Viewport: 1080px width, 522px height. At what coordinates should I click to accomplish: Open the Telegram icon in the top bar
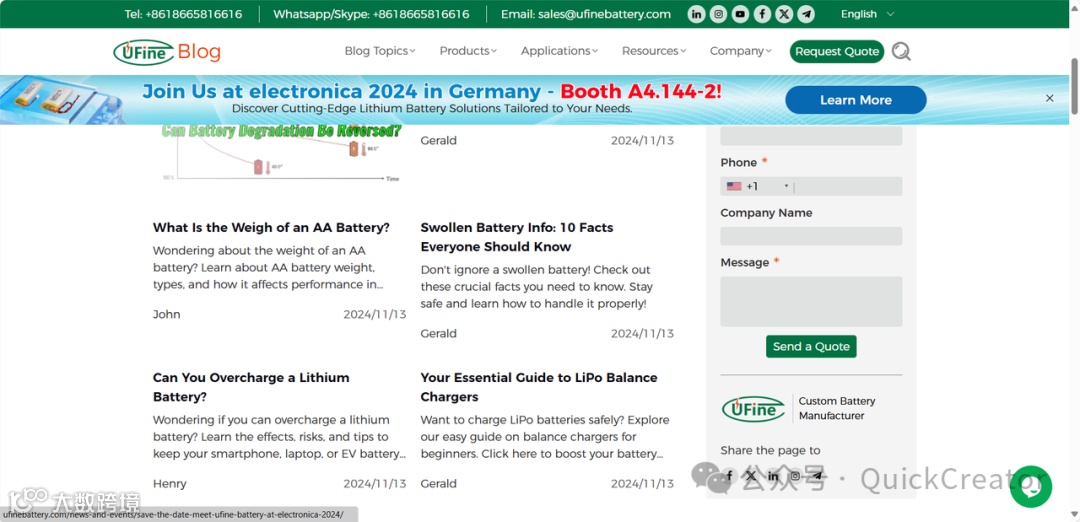tap(806, 14)
